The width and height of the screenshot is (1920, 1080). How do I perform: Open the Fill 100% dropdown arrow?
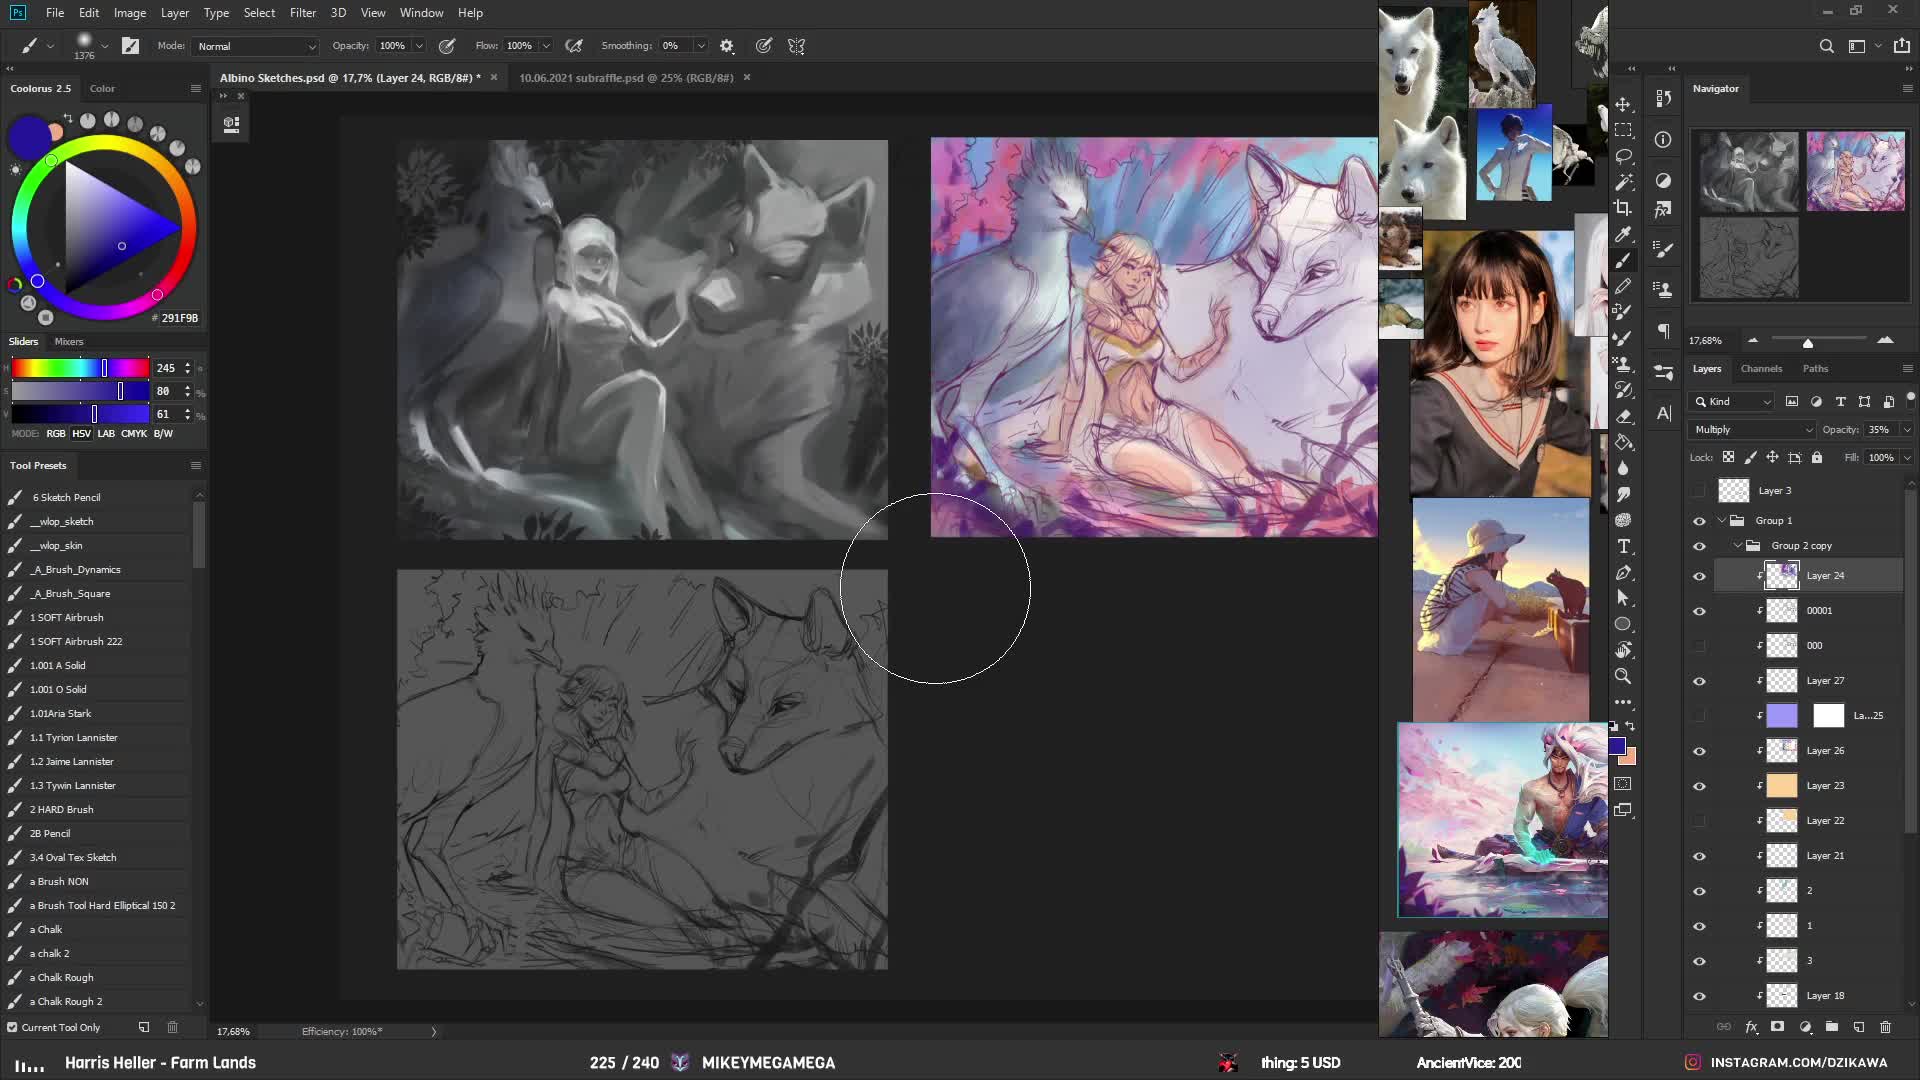(x=1906, y=457)
